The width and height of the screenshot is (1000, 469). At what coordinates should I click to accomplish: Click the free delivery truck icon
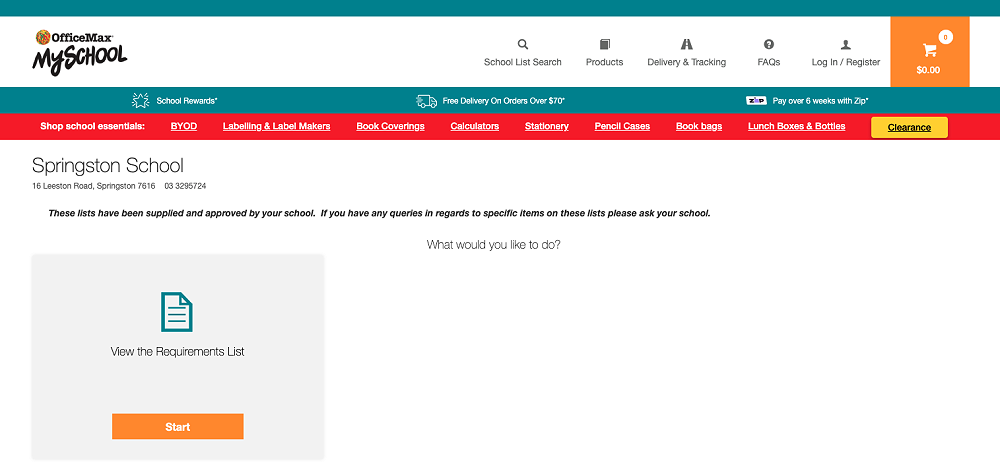click(x=426, y=101)
